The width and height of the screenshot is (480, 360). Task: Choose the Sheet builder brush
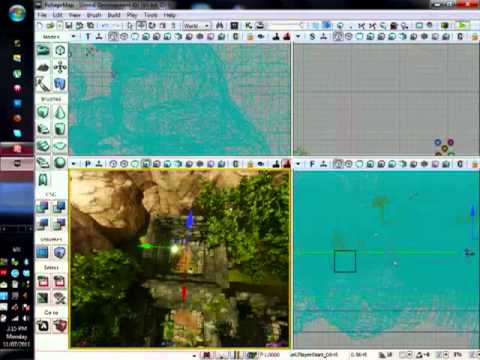(x=60, y=145)
